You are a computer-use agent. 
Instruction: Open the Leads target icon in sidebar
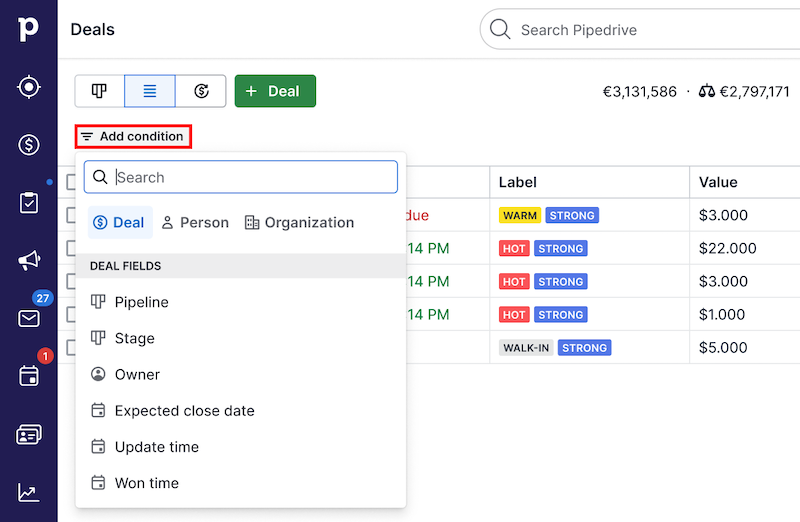[x=29, y=88]
